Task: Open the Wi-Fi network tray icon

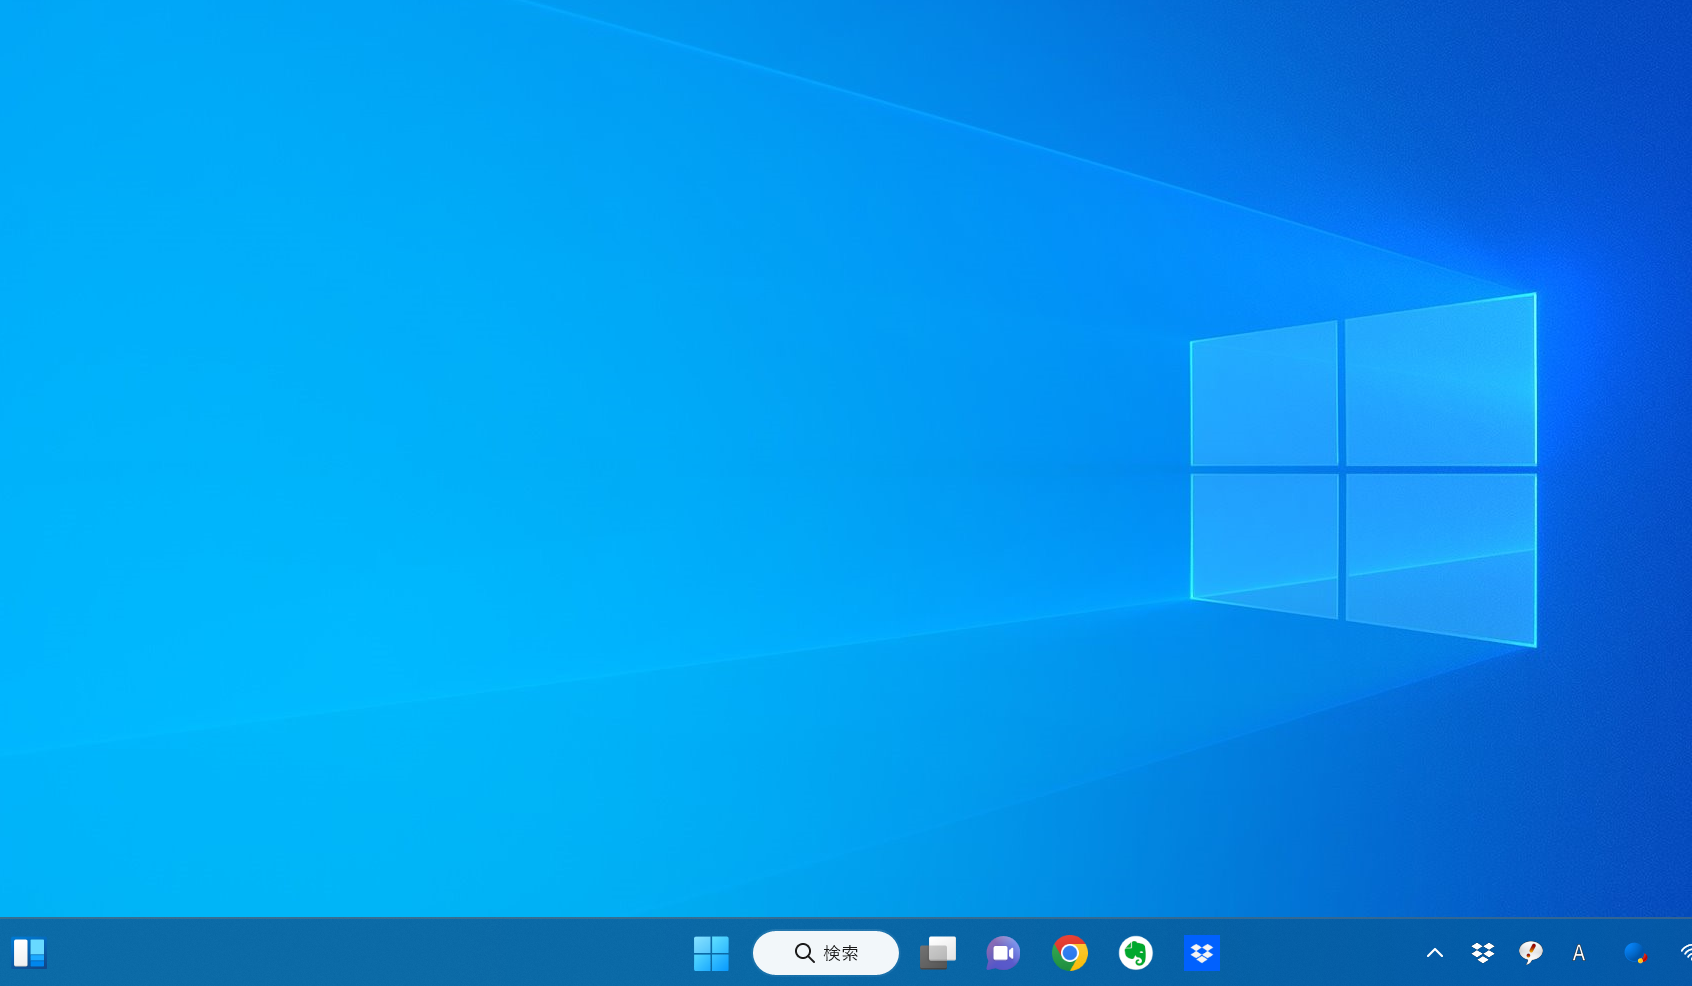Action: (x=1685, y=953)
